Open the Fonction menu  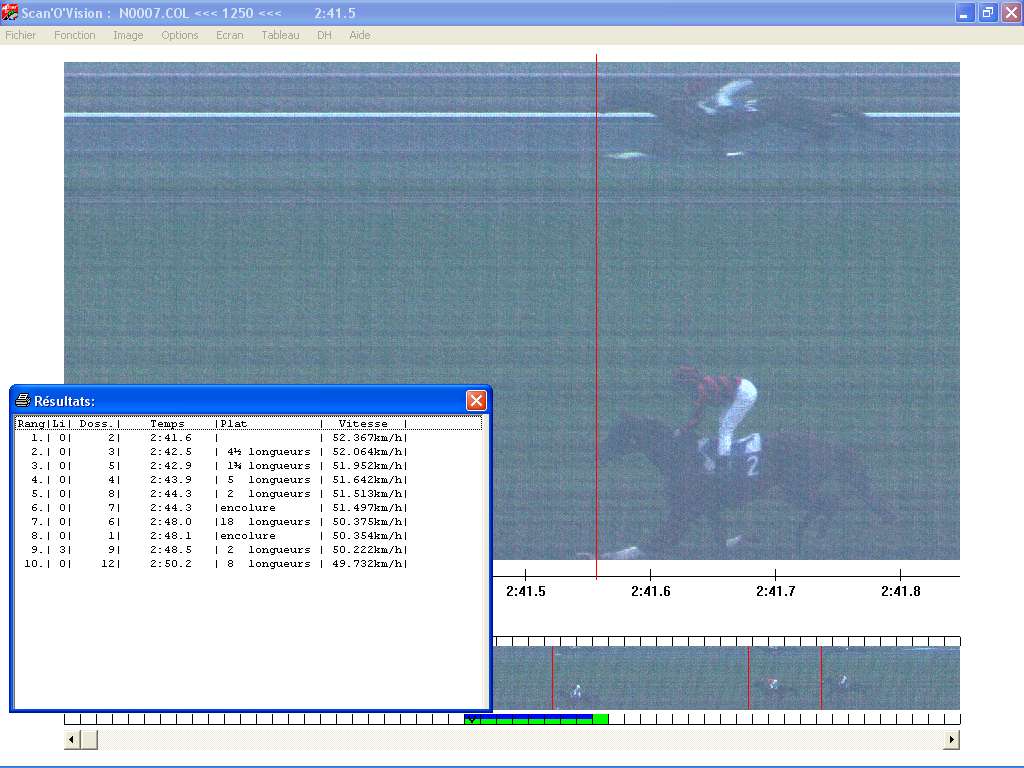pos(74,35)
